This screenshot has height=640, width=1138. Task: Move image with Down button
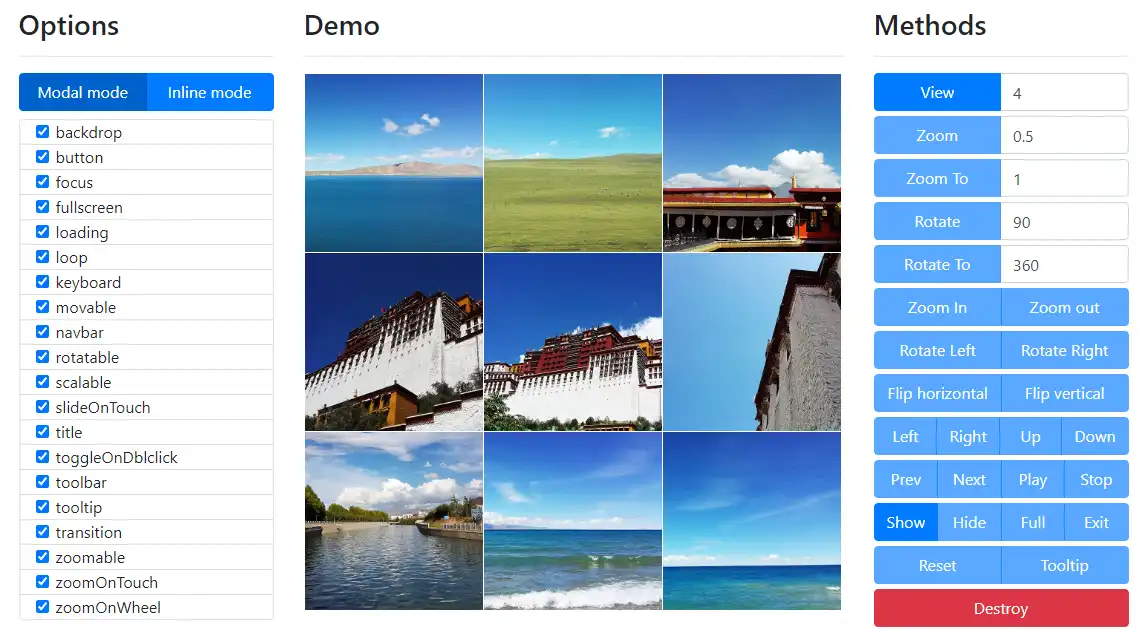click(1095, 437)
